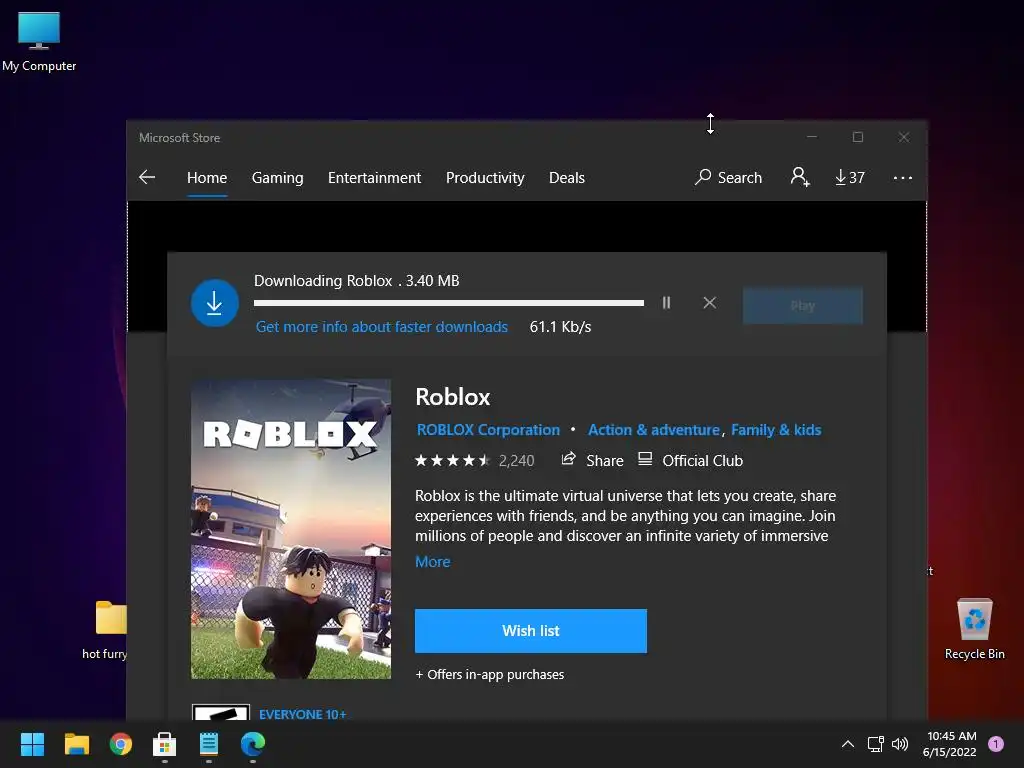Click the ESRB rating badge image
Screen dimensions: 1024x768
click(x=221, y=712)
